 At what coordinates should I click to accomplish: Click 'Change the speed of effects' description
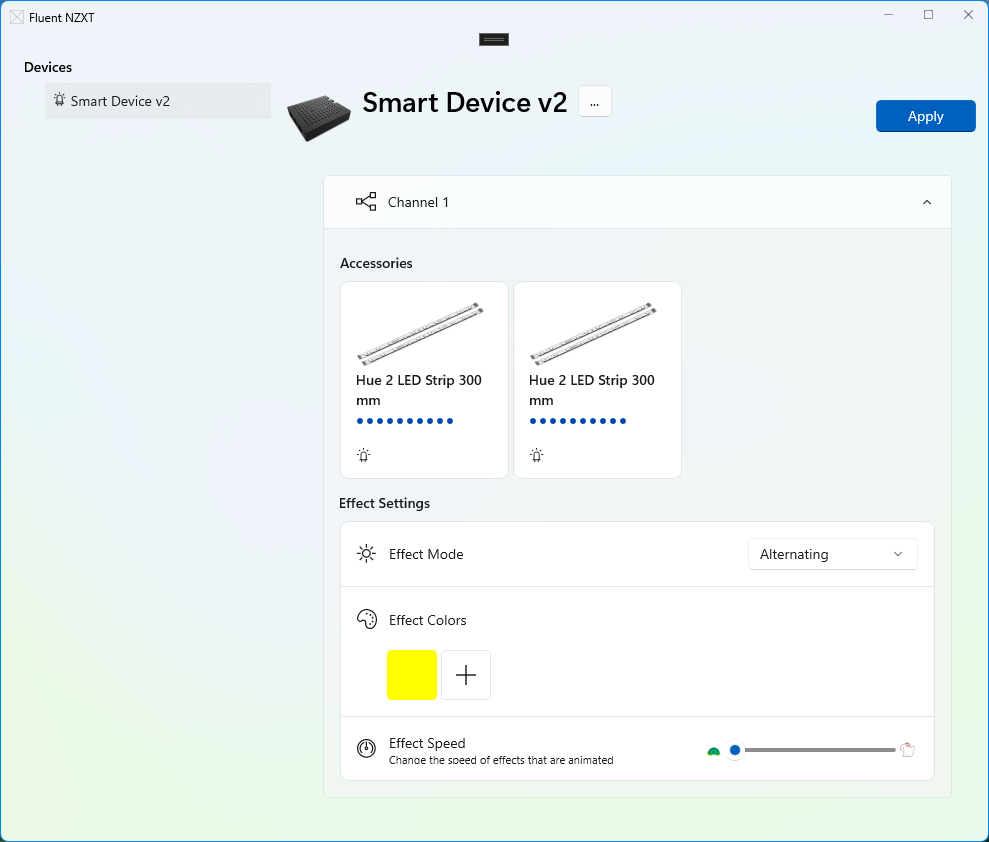tap(501, 760)
